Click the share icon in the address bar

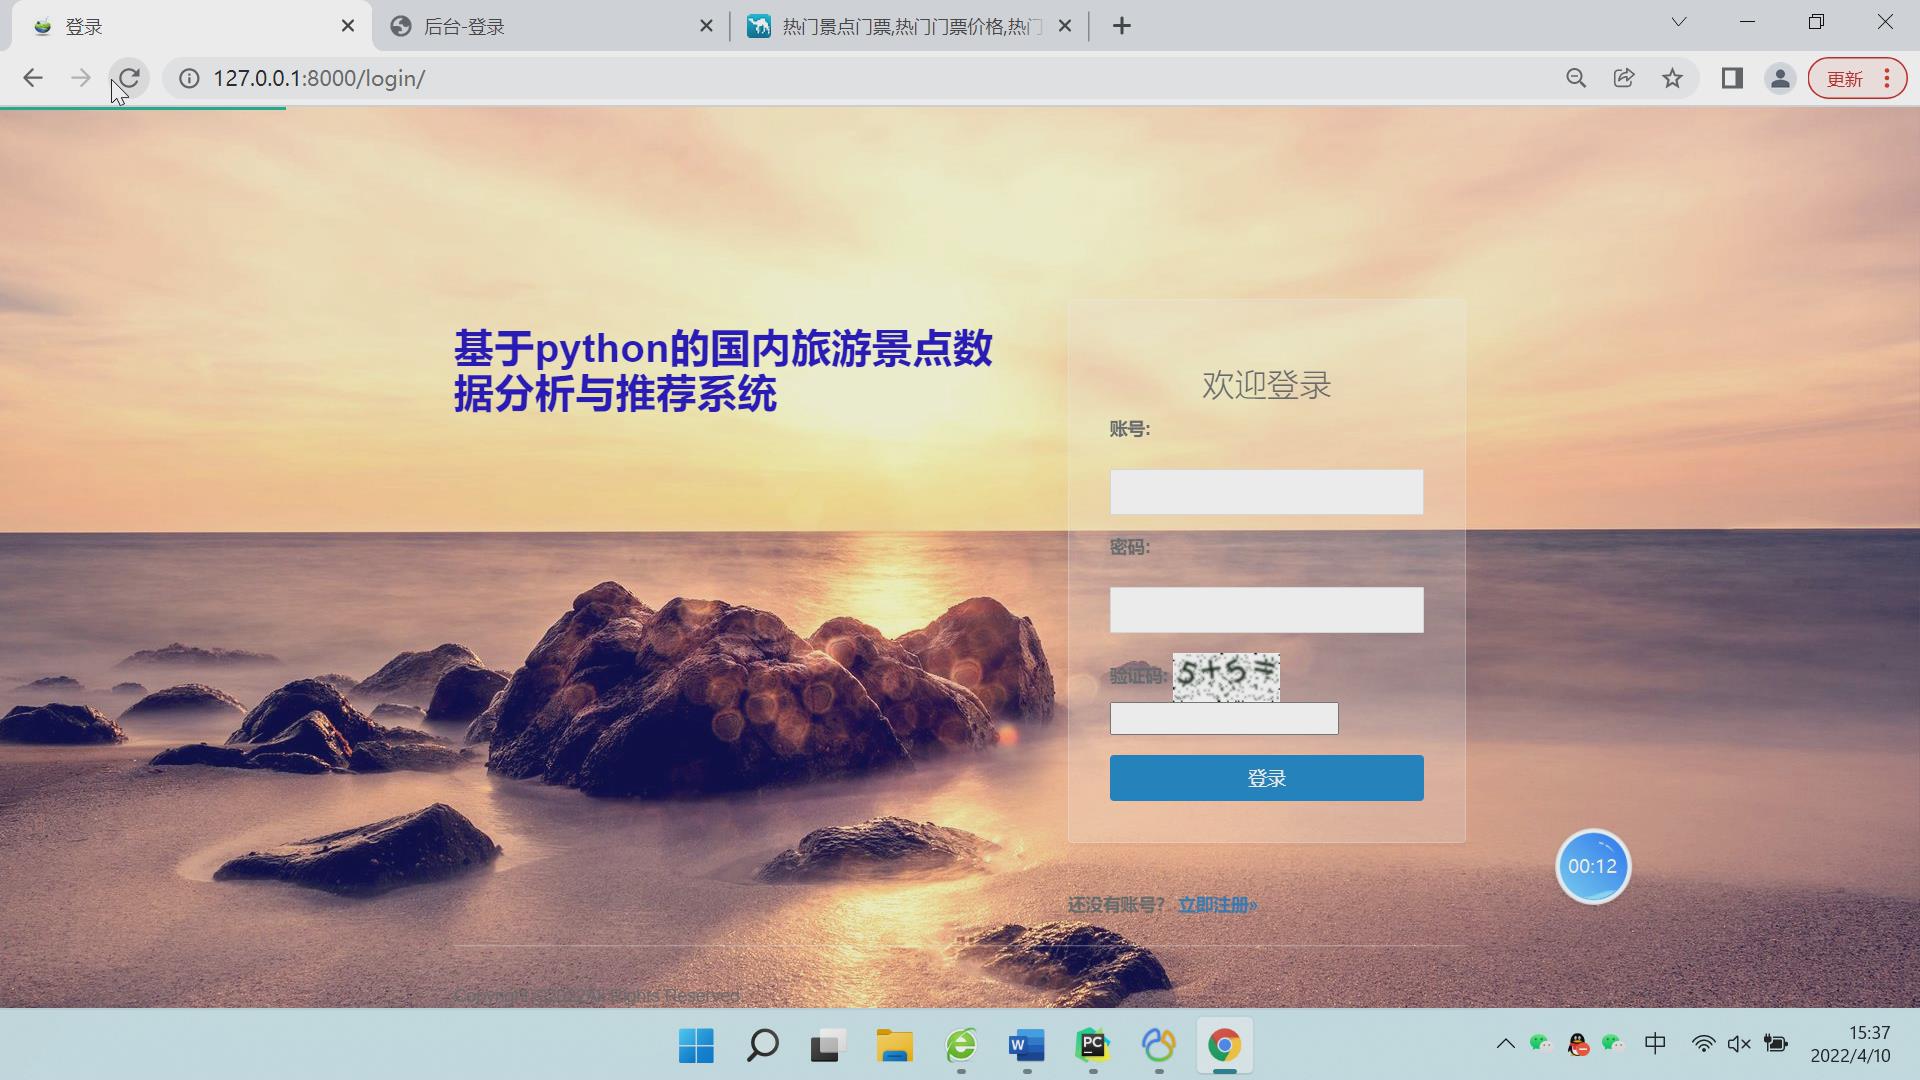pos(1624,78)
